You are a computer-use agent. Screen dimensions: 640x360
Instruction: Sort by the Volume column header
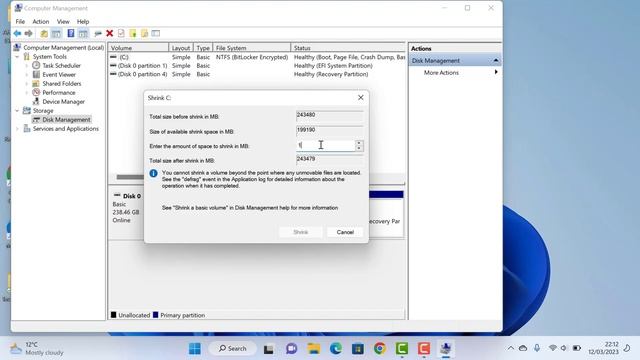[x=138, y=48]
